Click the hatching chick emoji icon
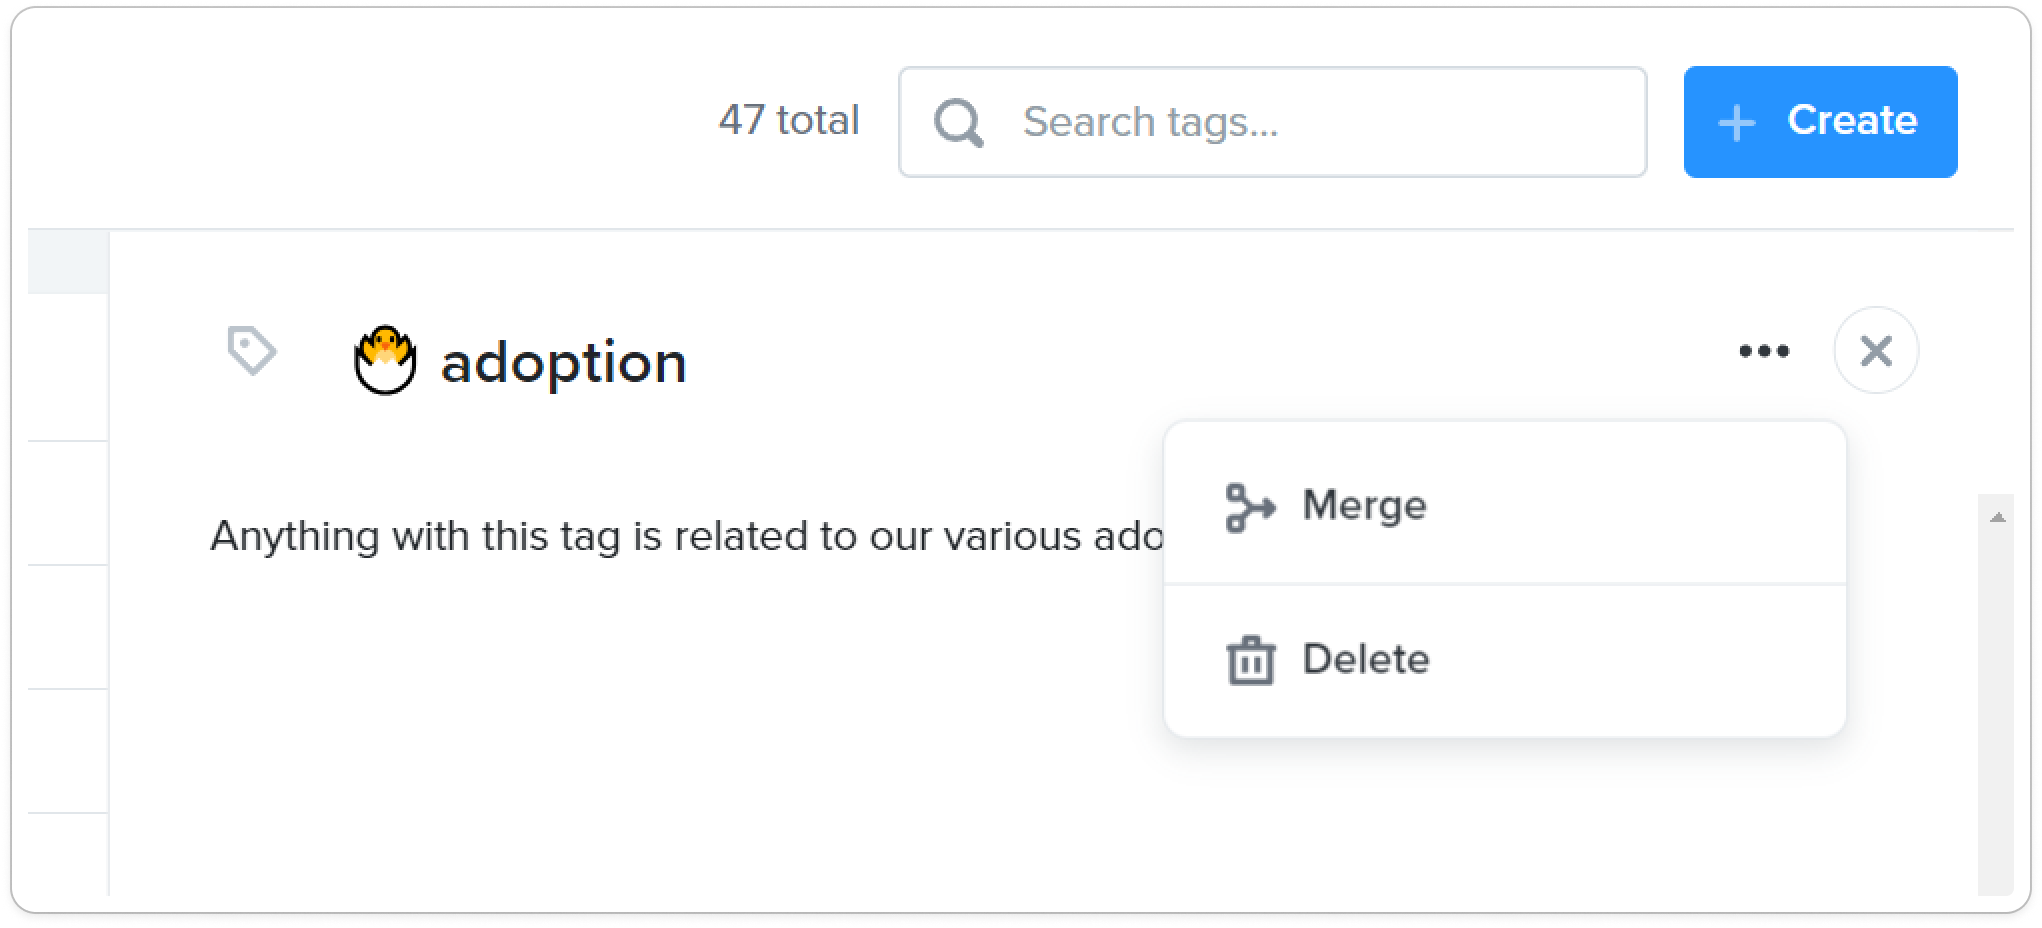This screenshot has height=928, width=2042. click(385, 360)
